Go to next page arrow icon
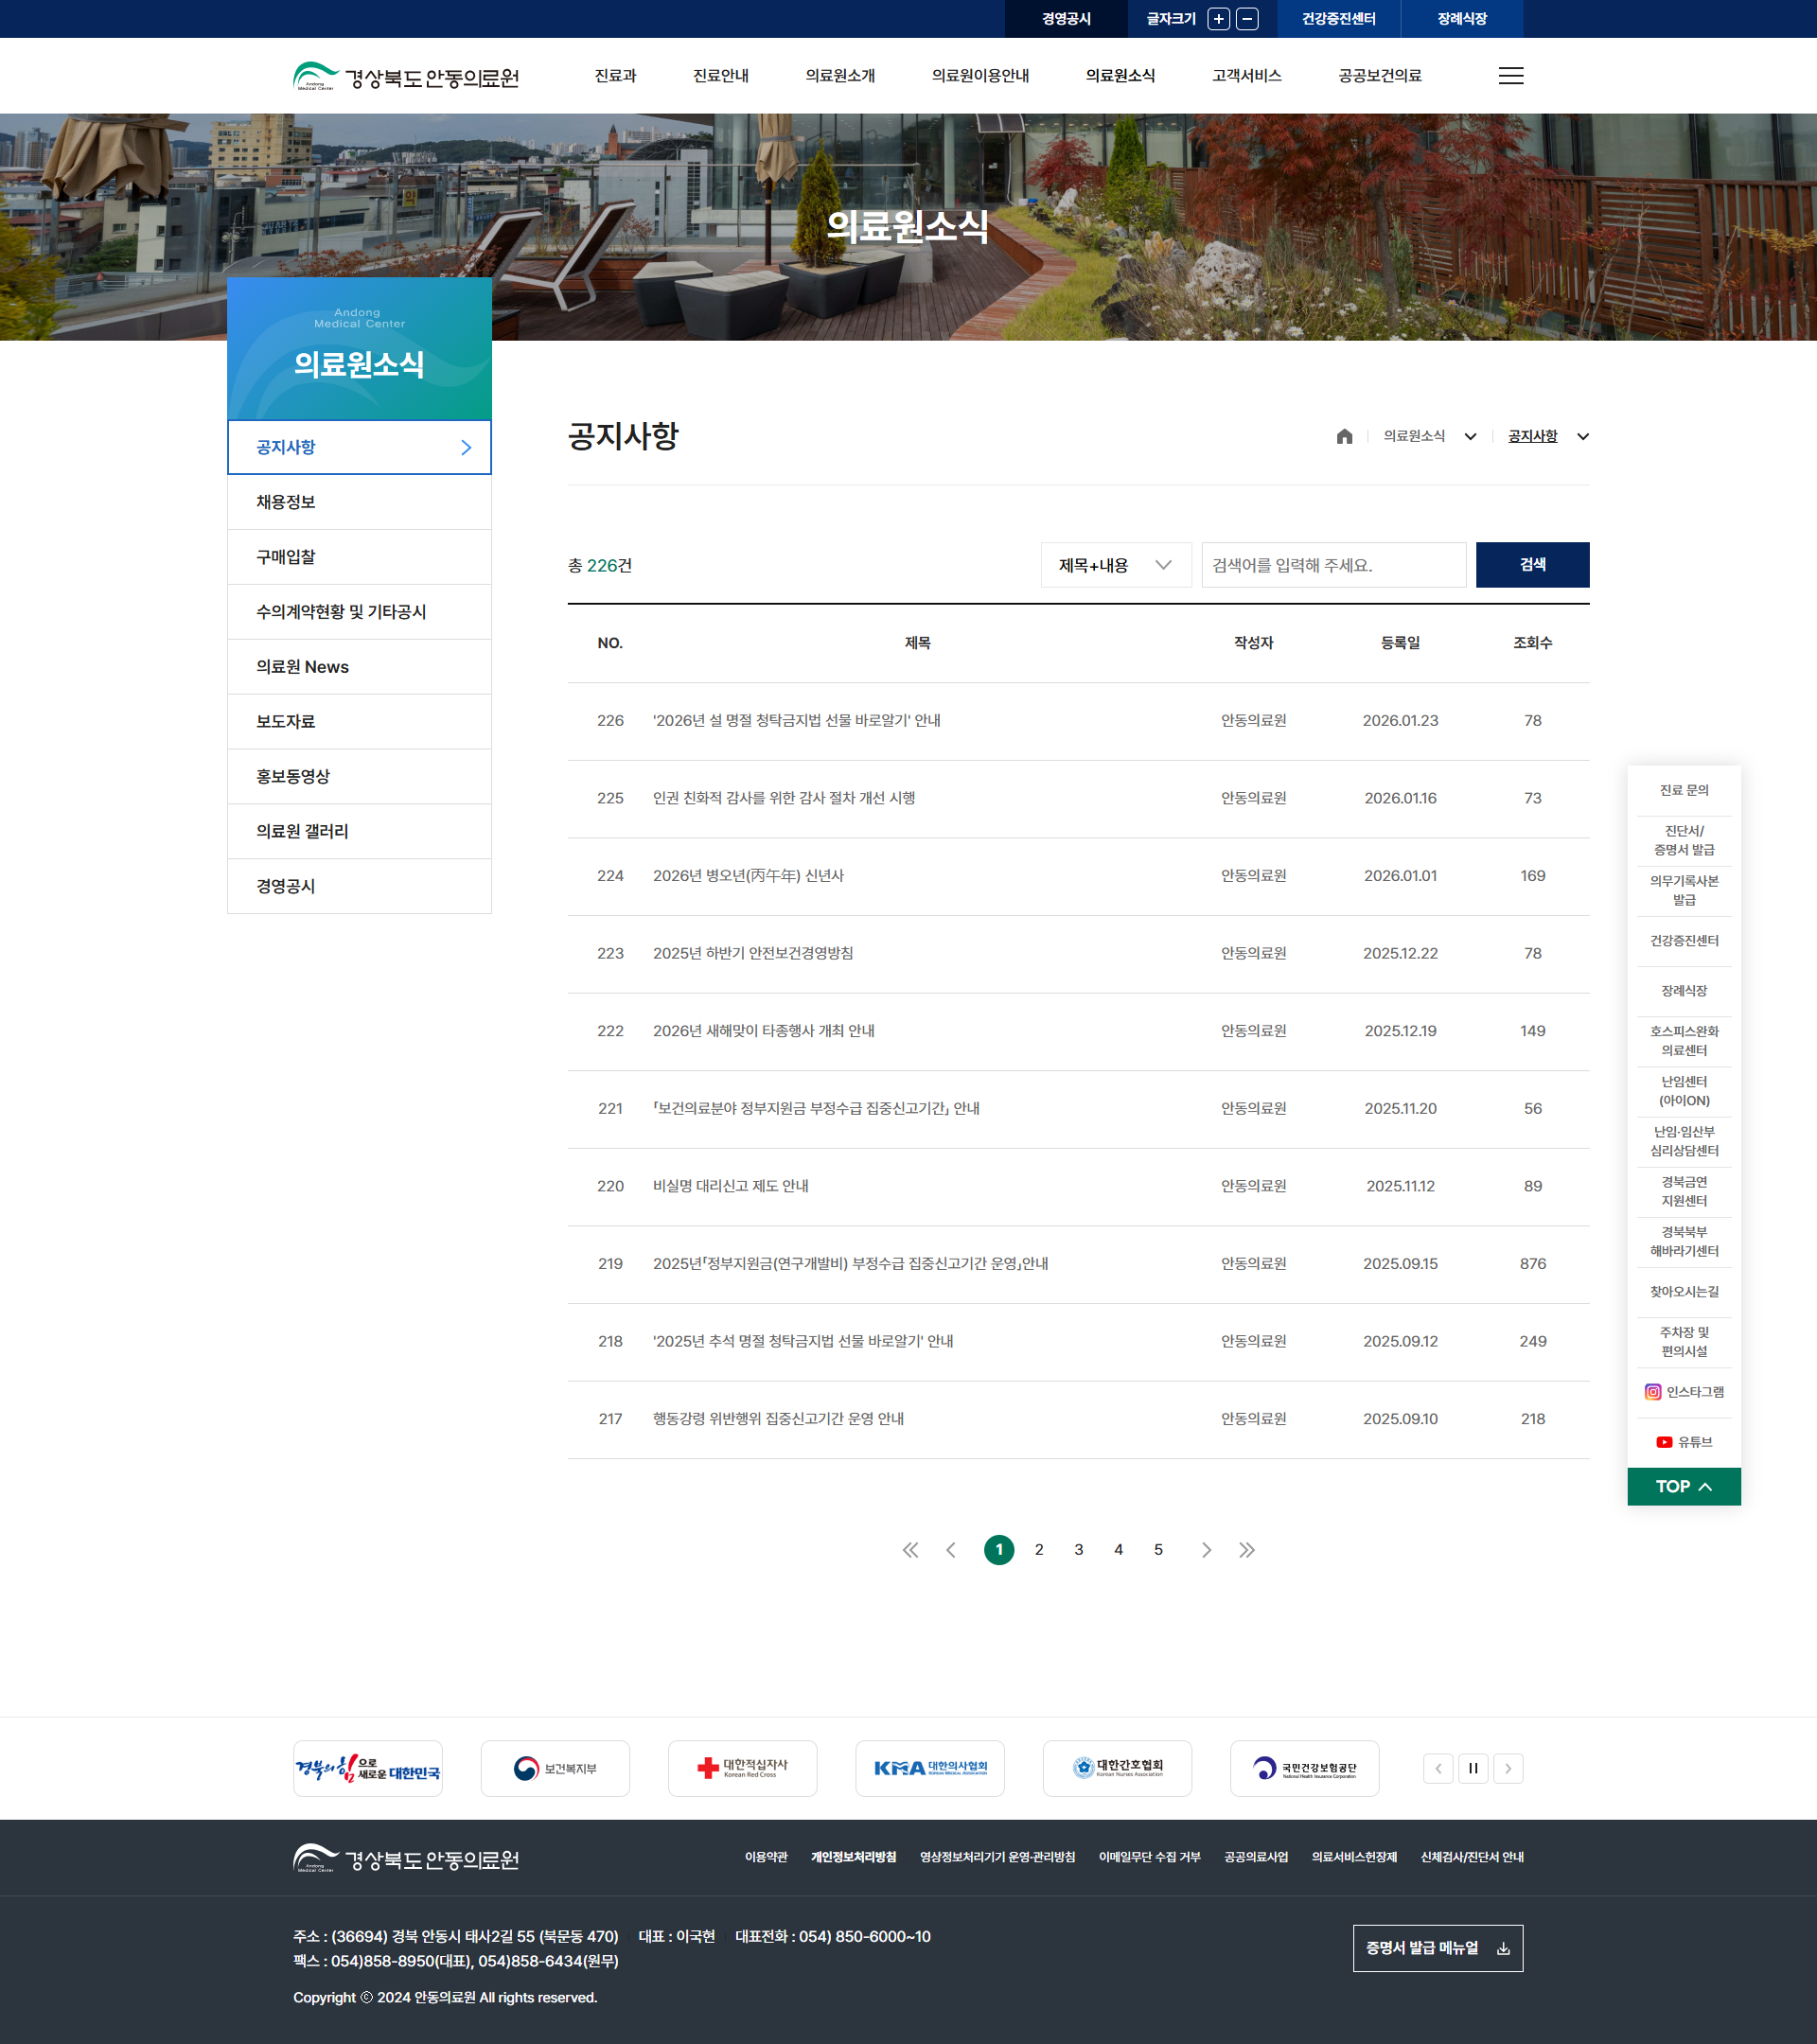The height and width of the screenshot is (2044, 1817). [x=1206, y=1550]
